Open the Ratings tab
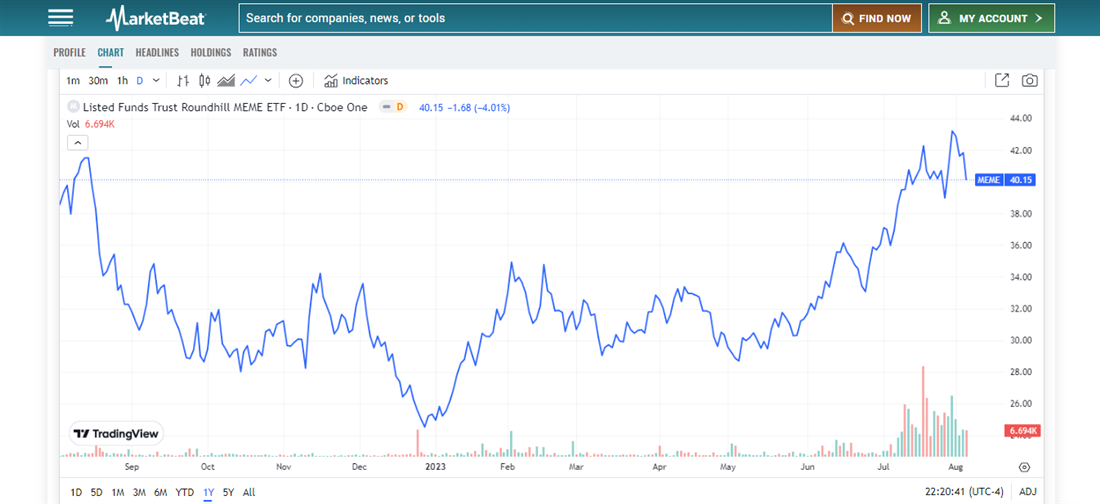The height and width of the screenshot is (504, 1100). click(260, 52)
